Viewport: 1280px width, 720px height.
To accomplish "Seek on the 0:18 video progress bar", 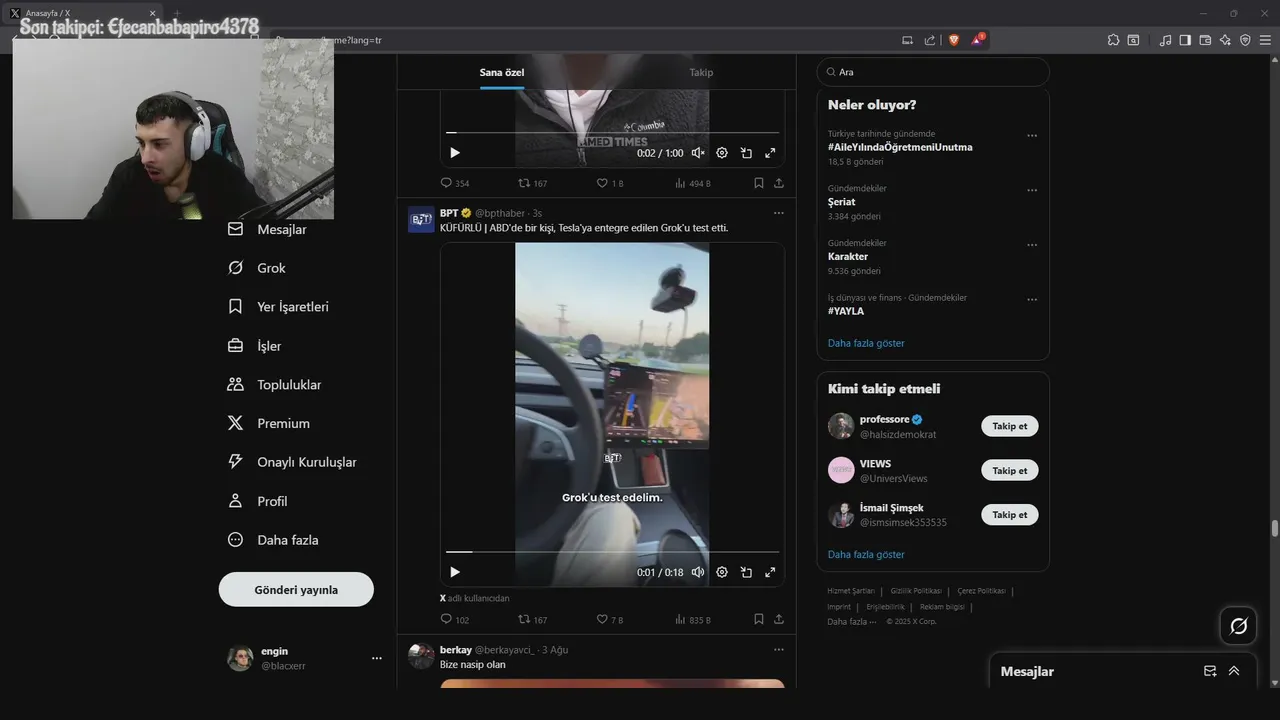I will click(x=612, y=551).
